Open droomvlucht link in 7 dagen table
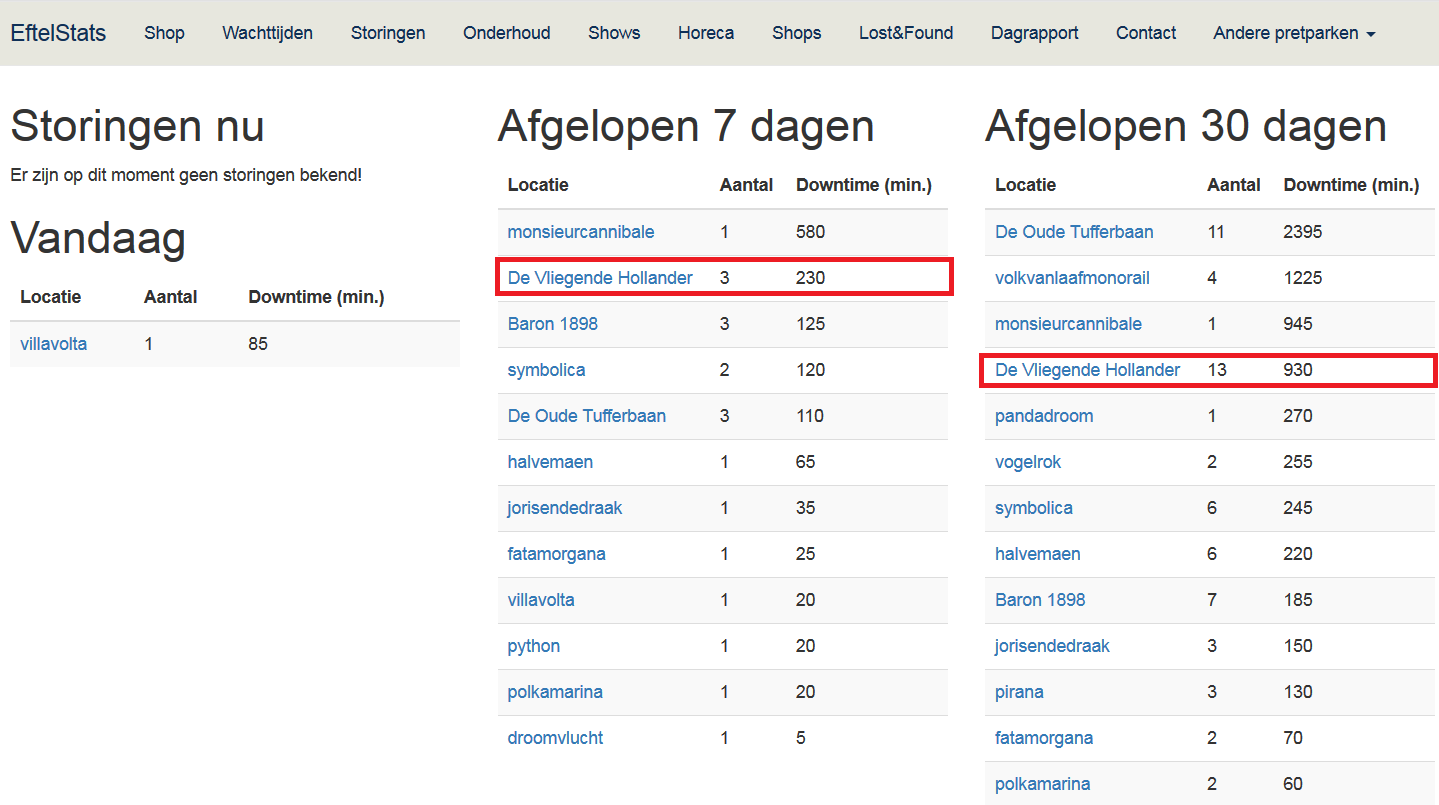Image resolution: width=1439 pixels, height=805 pixels. point(555,738)
